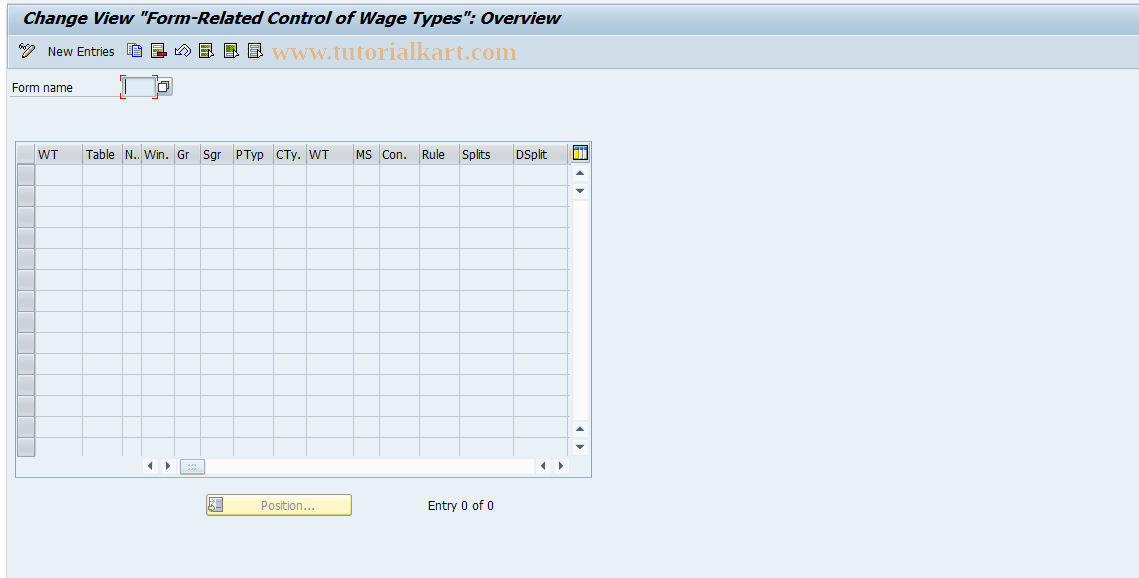Screen dimensions: 1139x578
Task: Click the N.. column header
Action: [x=131, y=155]
